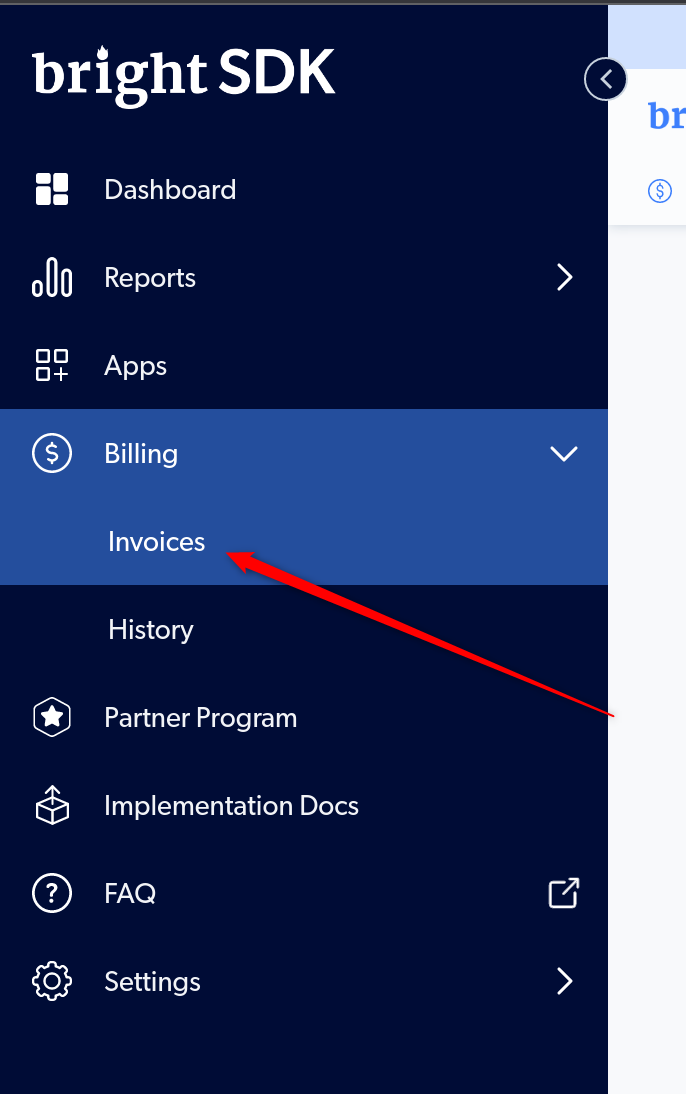Click the FAQ question mark icon

coord(52,893)
